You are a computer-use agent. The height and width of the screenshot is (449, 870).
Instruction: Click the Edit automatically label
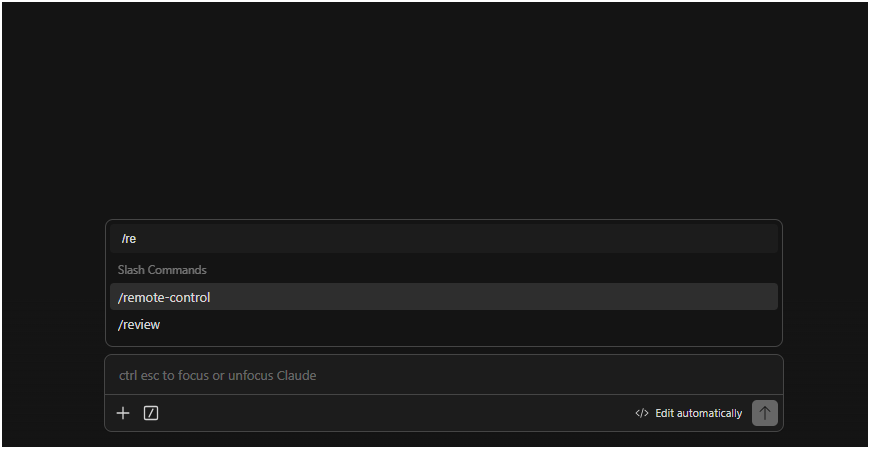point(698,413)
